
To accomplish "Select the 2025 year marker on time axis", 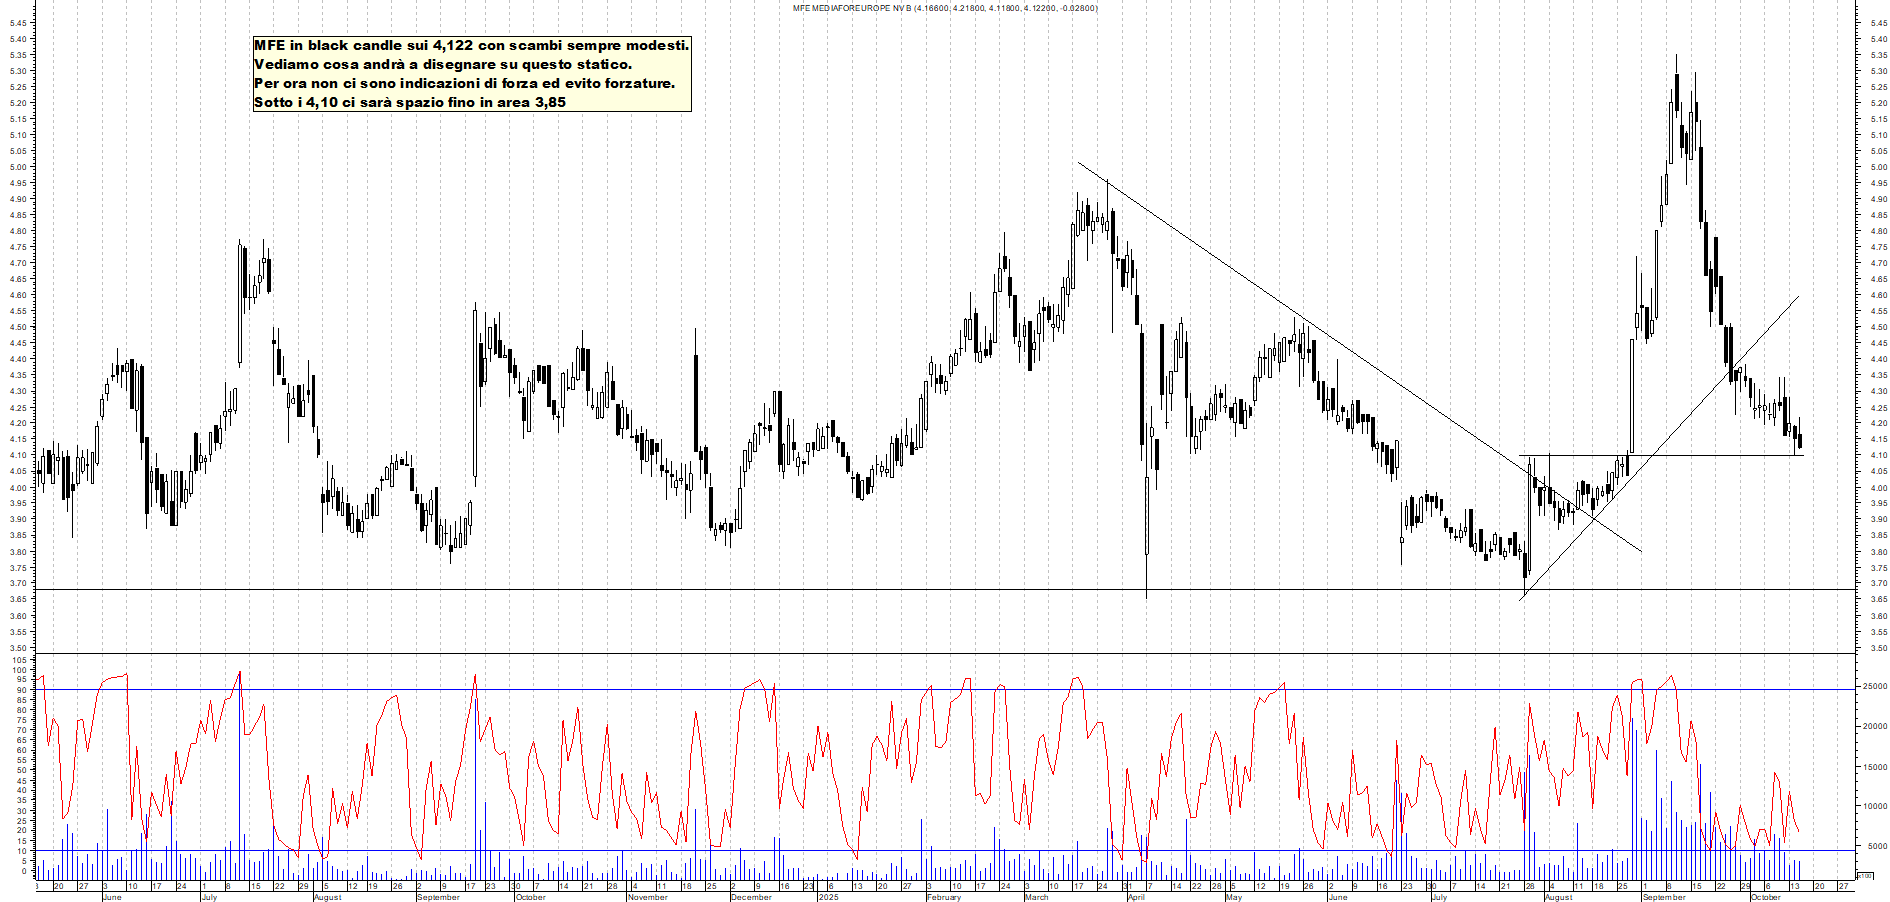I will (828, 897).
